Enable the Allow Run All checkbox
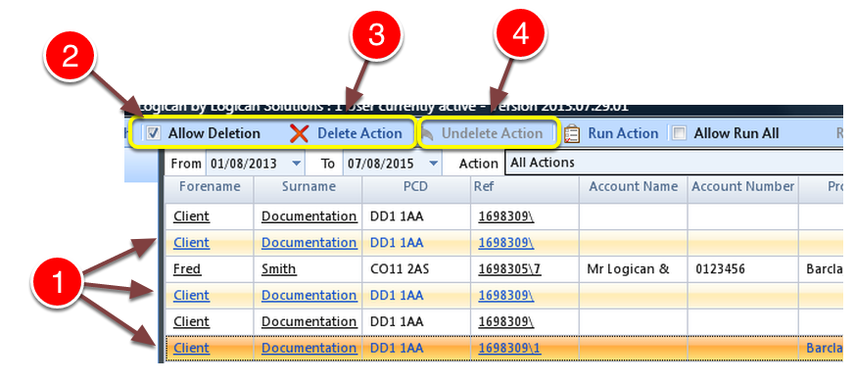The image size is (855, 381). 679,134
